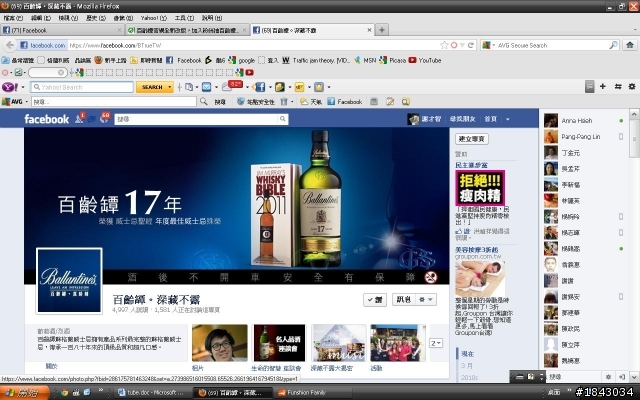Open tube.doc Microsoft Word taskbar item
The height and width of the screenshot is (400, 640).
click(152, 393)
